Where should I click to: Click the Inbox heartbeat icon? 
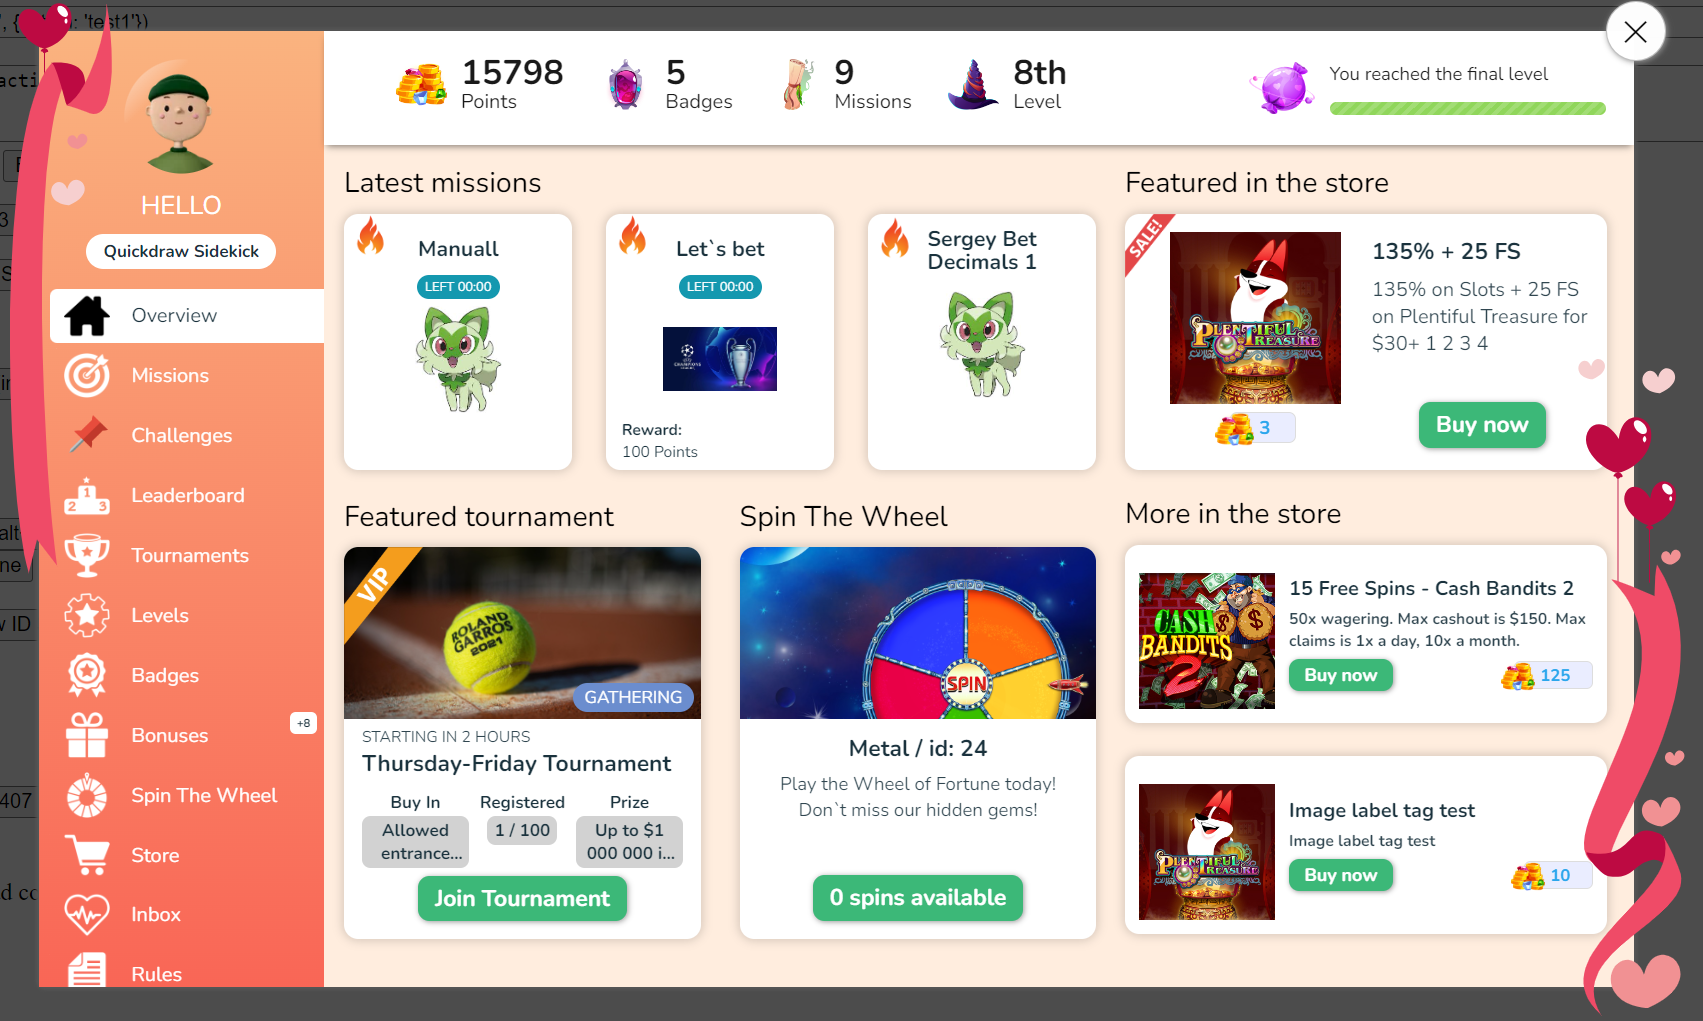(87, 914)
